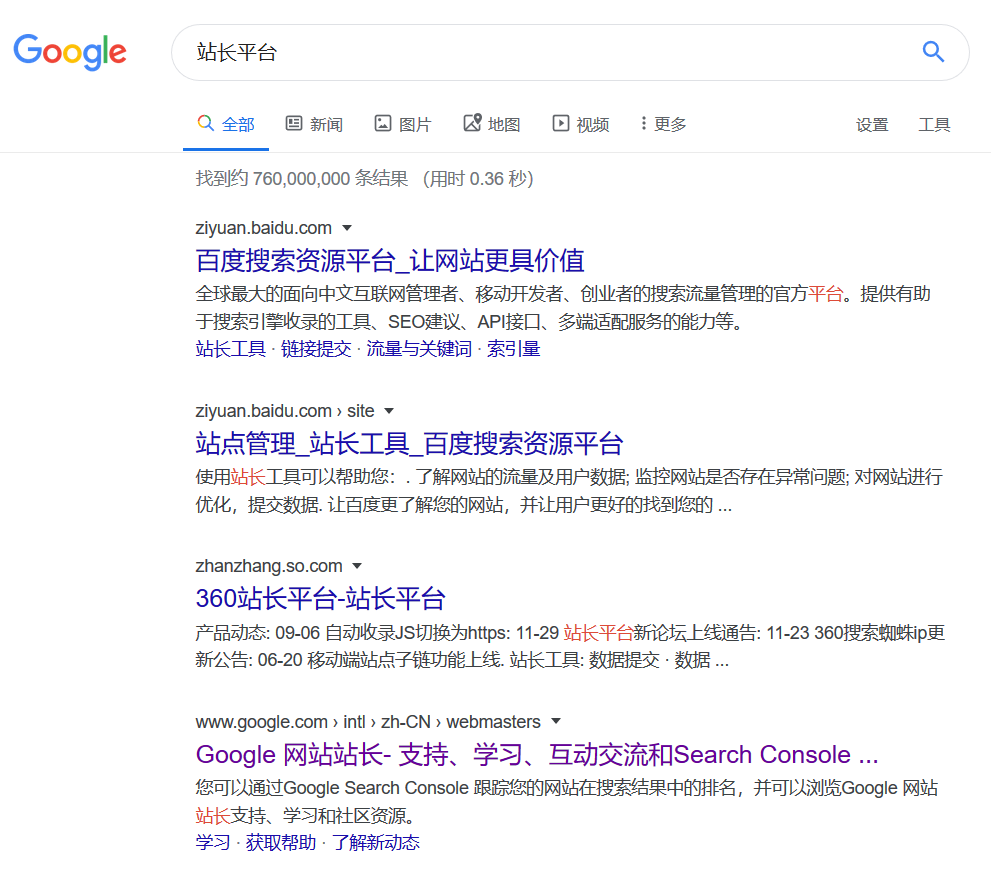Expand arrow next to www.google.com webmasters URL
This screenshot has height=877, width=991.
click(556, 721)
